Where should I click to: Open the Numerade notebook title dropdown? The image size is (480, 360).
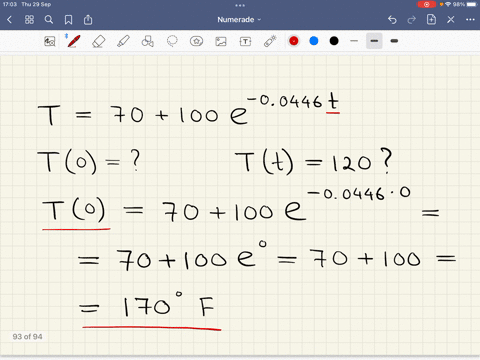(x=239, y=20)
